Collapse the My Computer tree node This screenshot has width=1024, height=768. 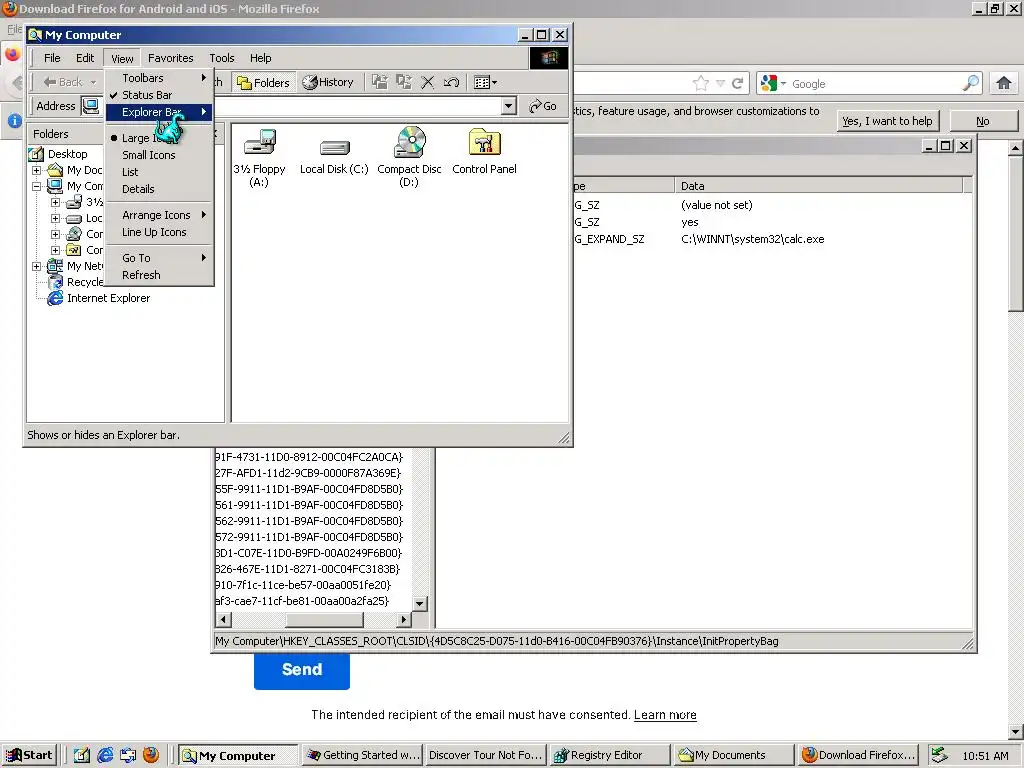pyautogui.click(x=37, y=186)
